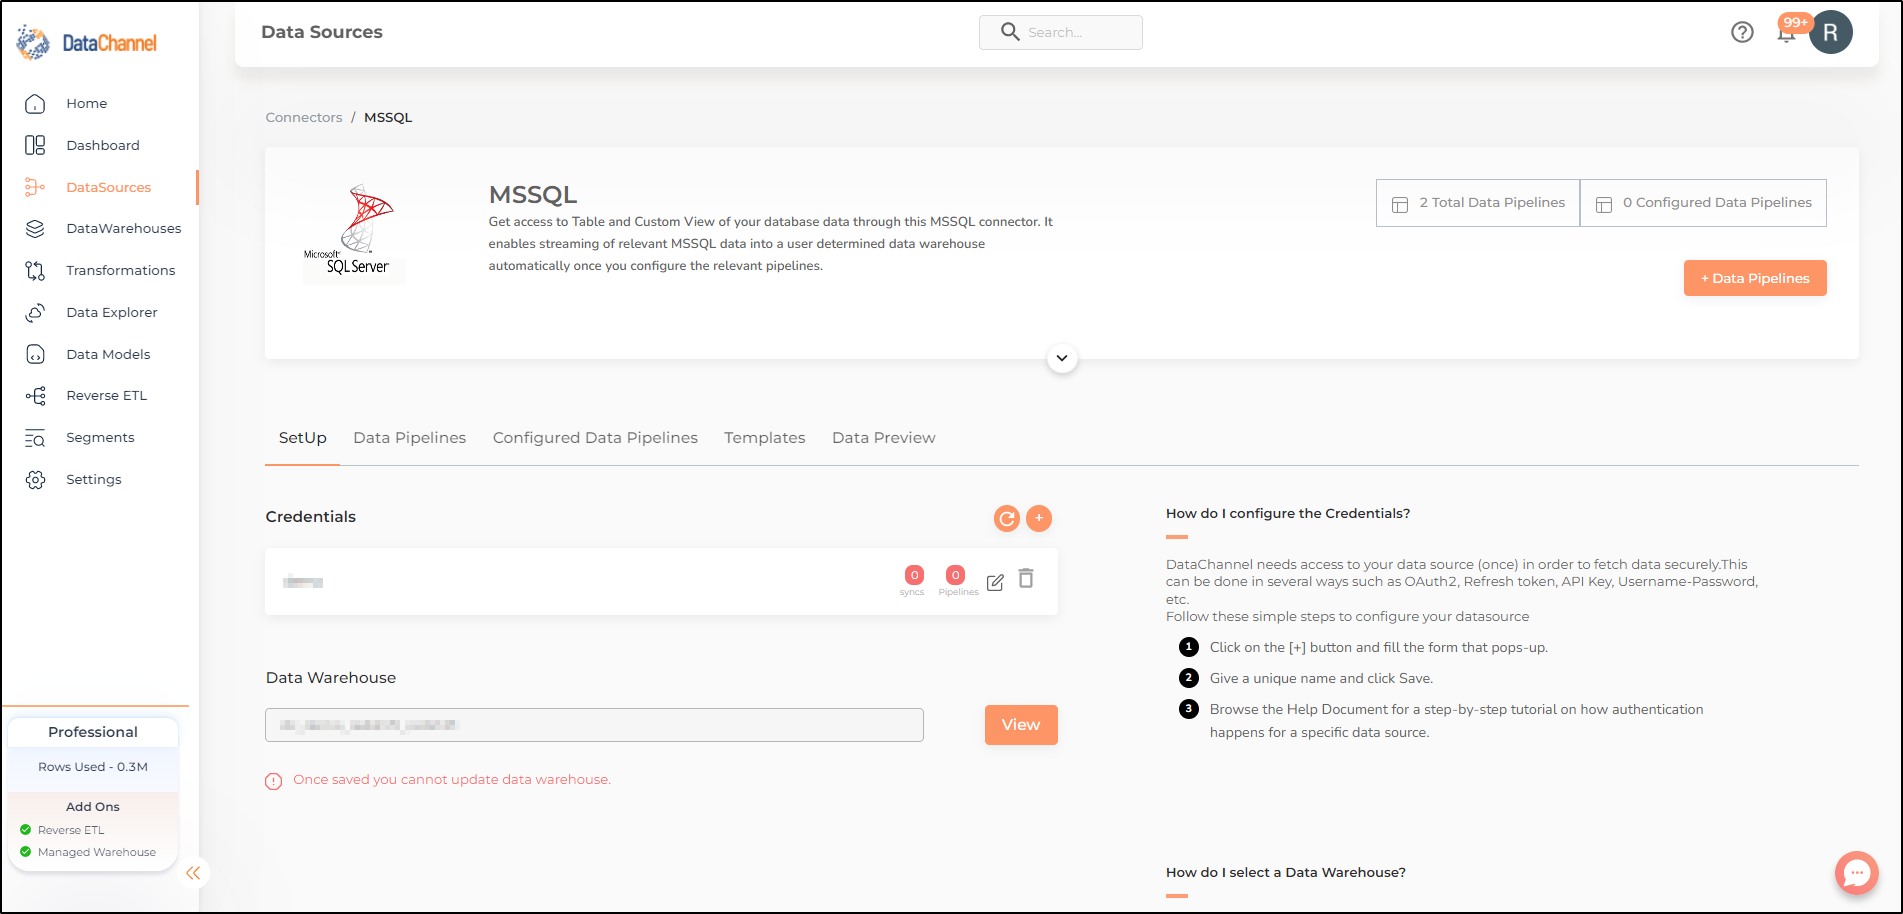
Task: Click the Reverse ETL icon
Action: point(35,396)
